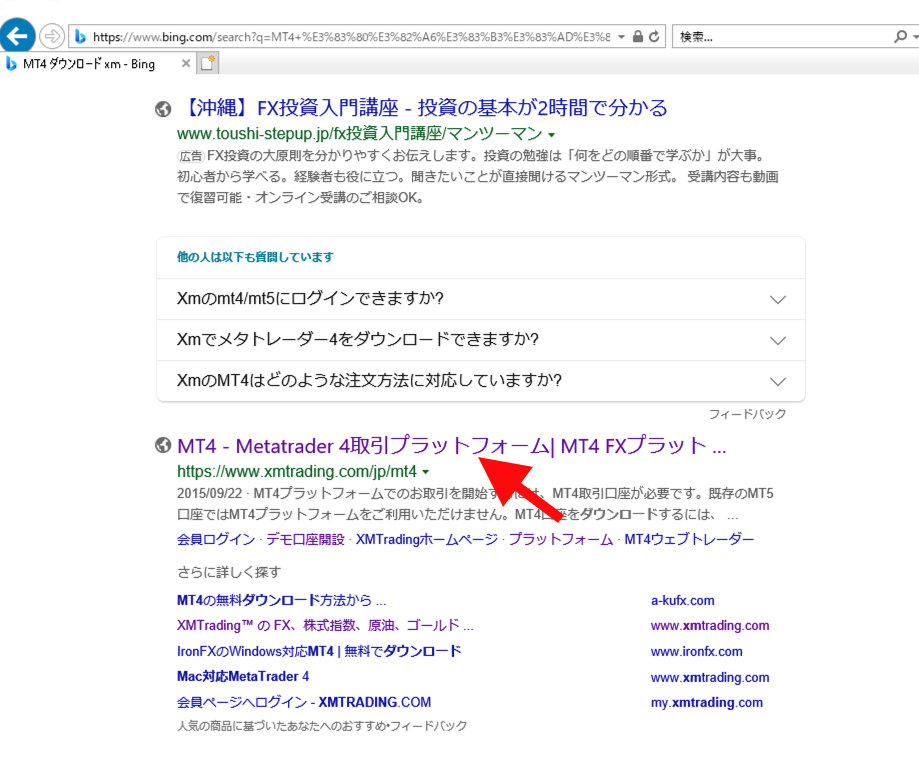Click the 'フィードバック' link below questions

[747, 414]
